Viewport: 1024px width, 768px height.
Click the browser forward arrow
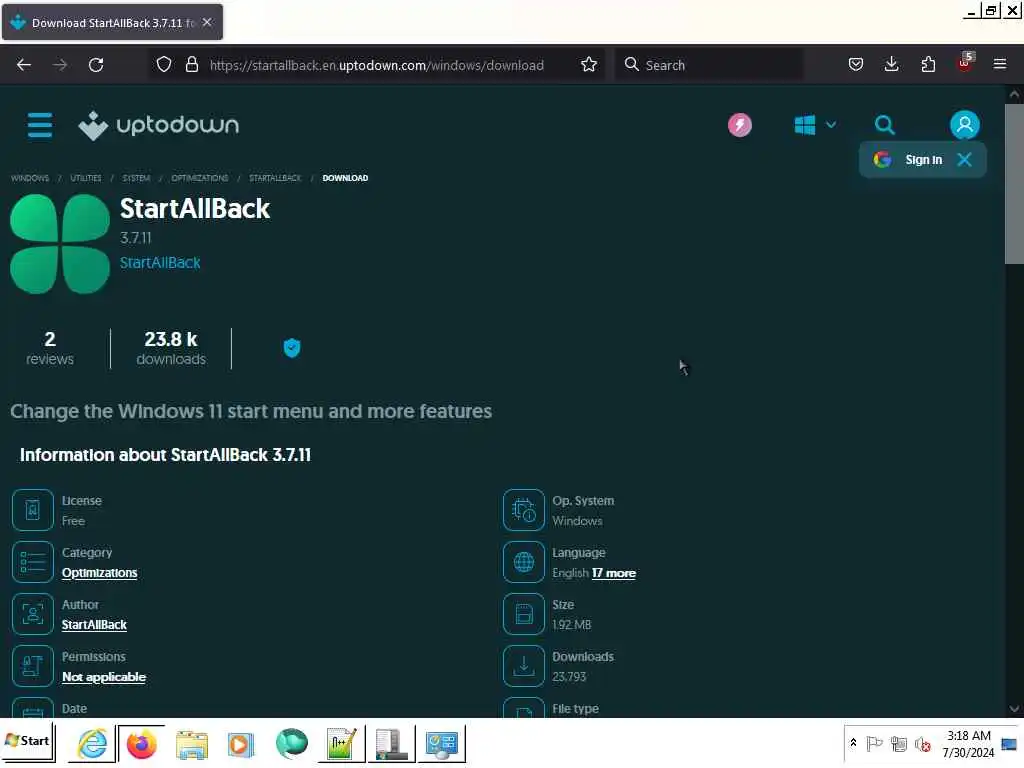coord(60,65)
